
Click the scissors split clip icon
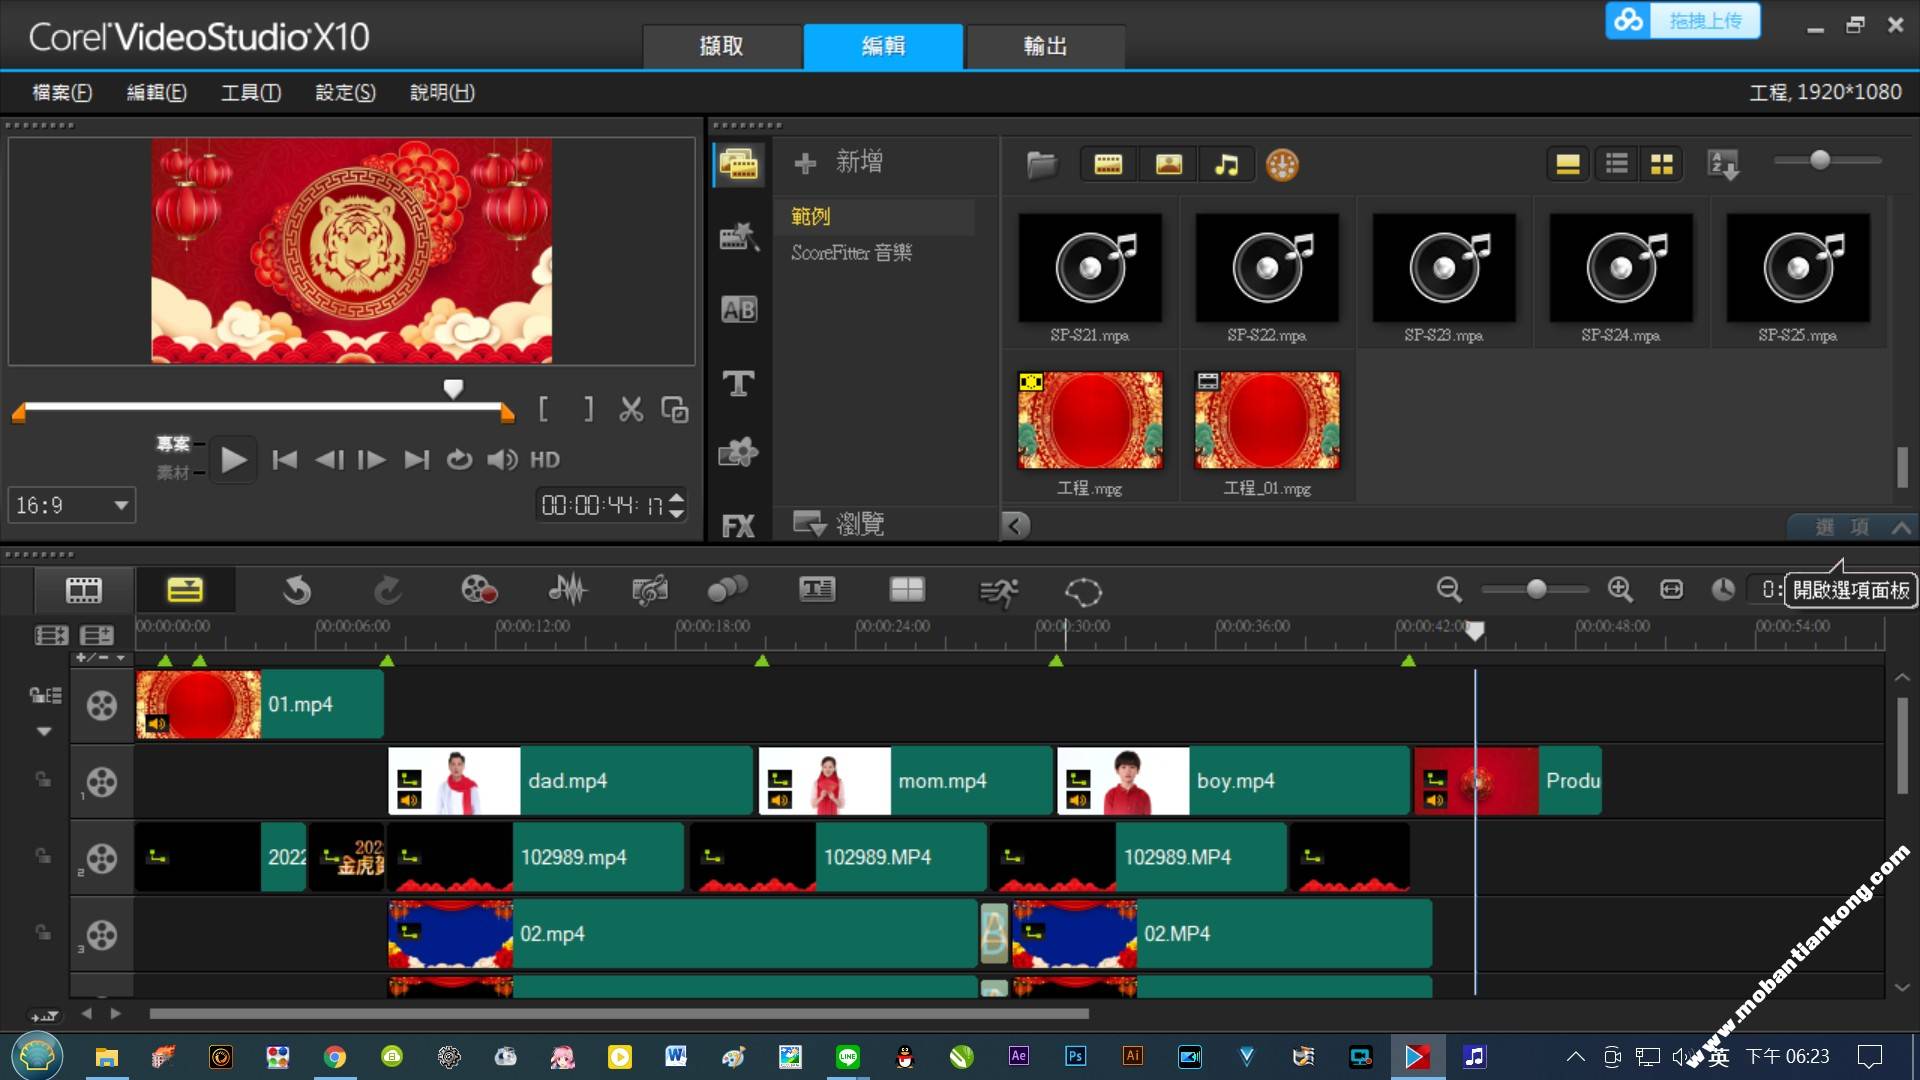click(x=631, y=409)
